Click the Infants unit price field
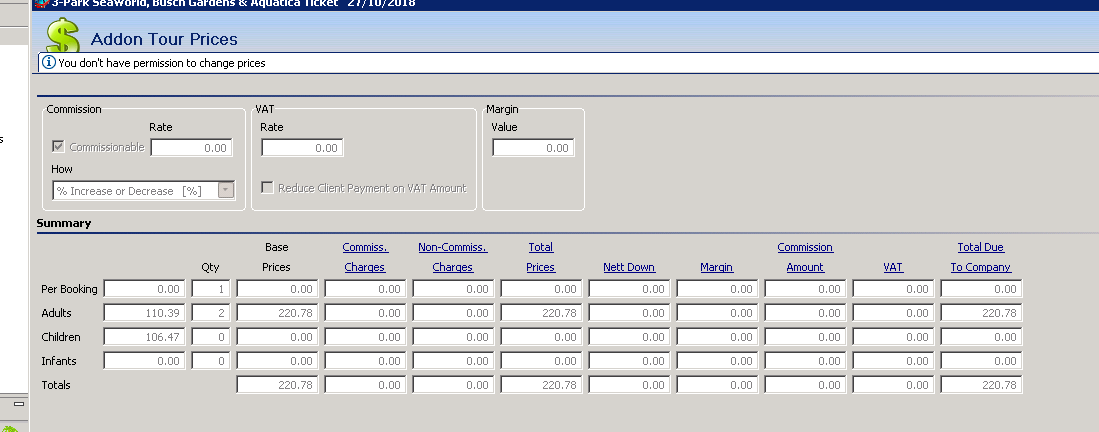Image resolution: width=1099 pixels, height=432 pixels. tap(144, 360)
